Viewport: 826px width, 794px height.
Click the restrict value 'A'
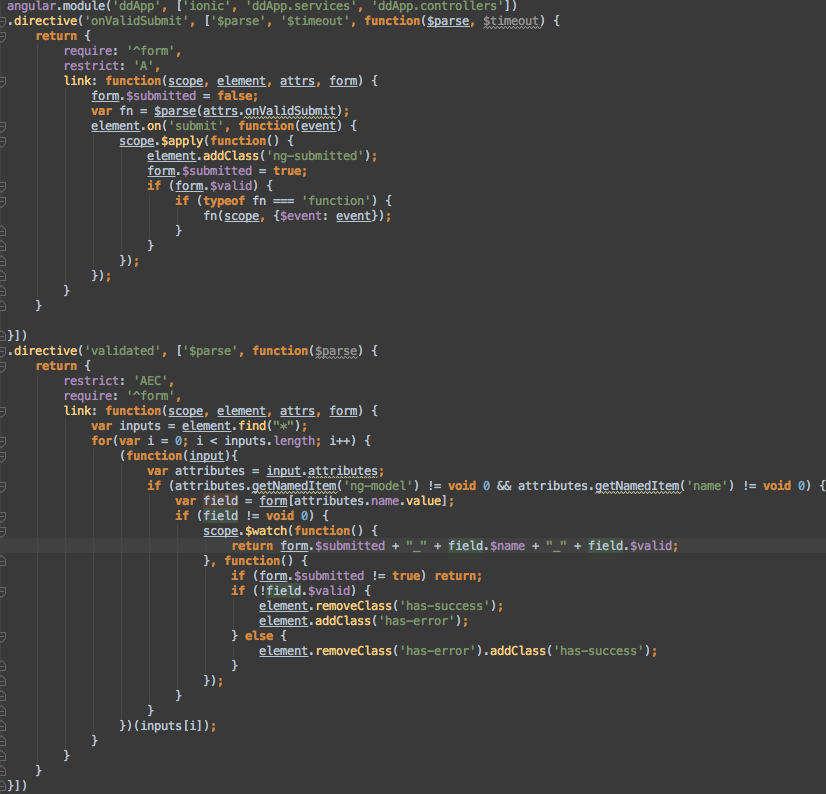click(x=143, y=66)
